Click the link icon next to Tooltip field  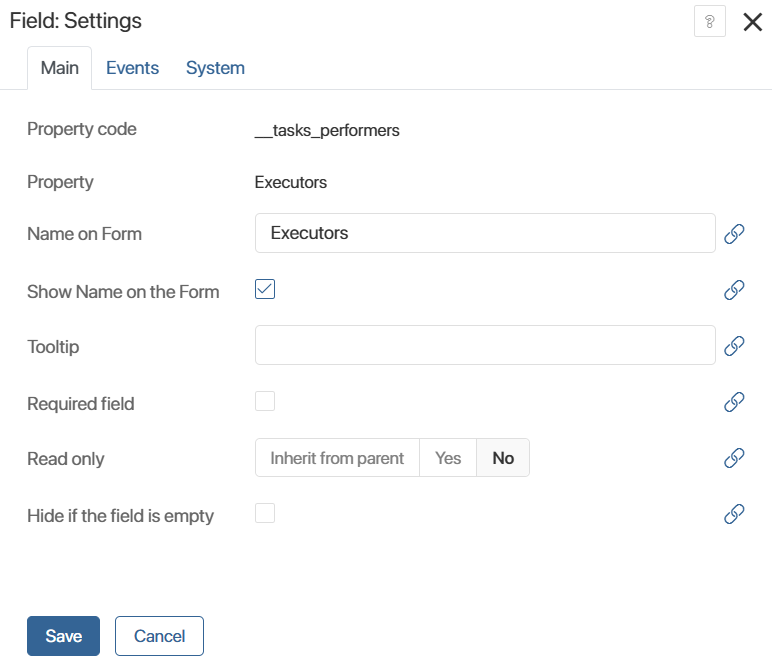[734, 346]
